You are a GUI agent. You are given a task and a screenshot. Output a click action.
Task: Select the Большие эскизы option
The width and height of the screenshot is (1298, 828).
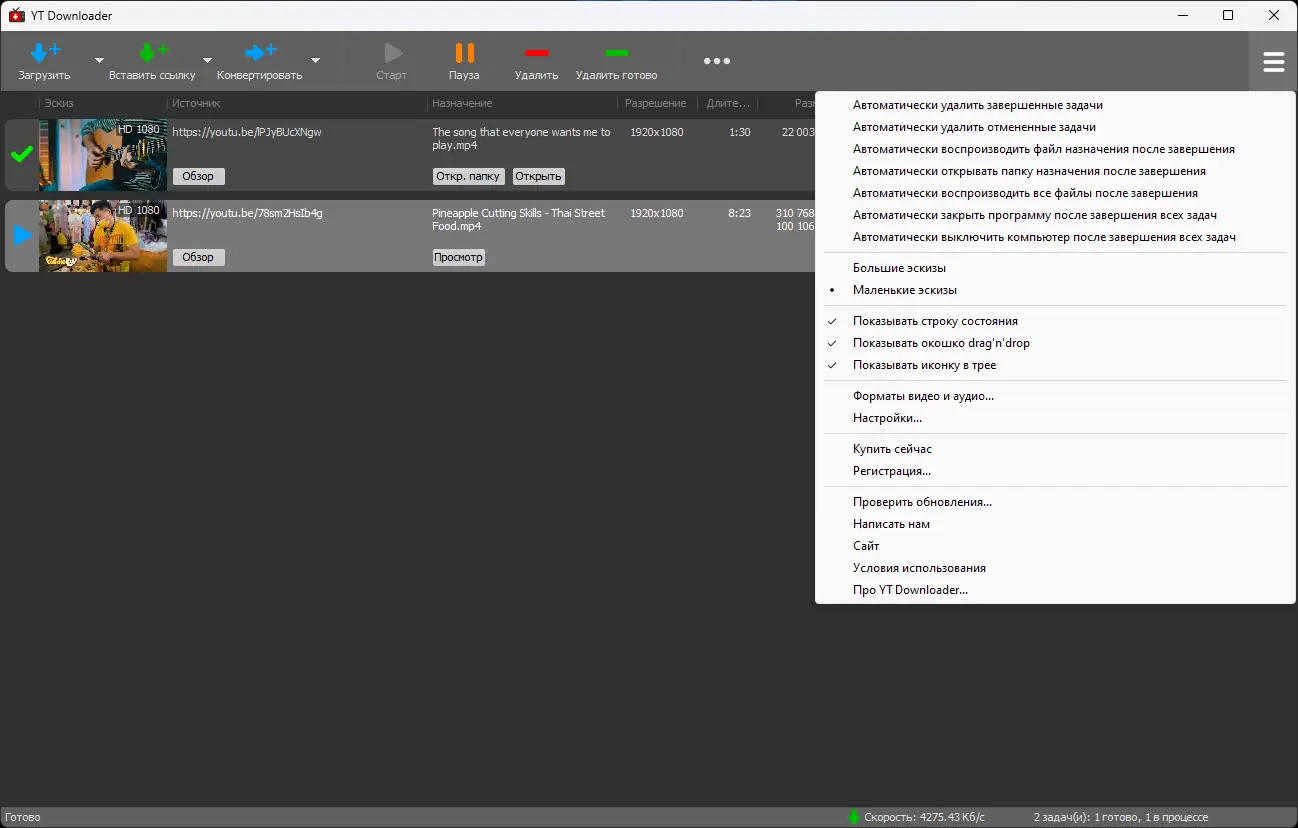[x=1055, y=268]
